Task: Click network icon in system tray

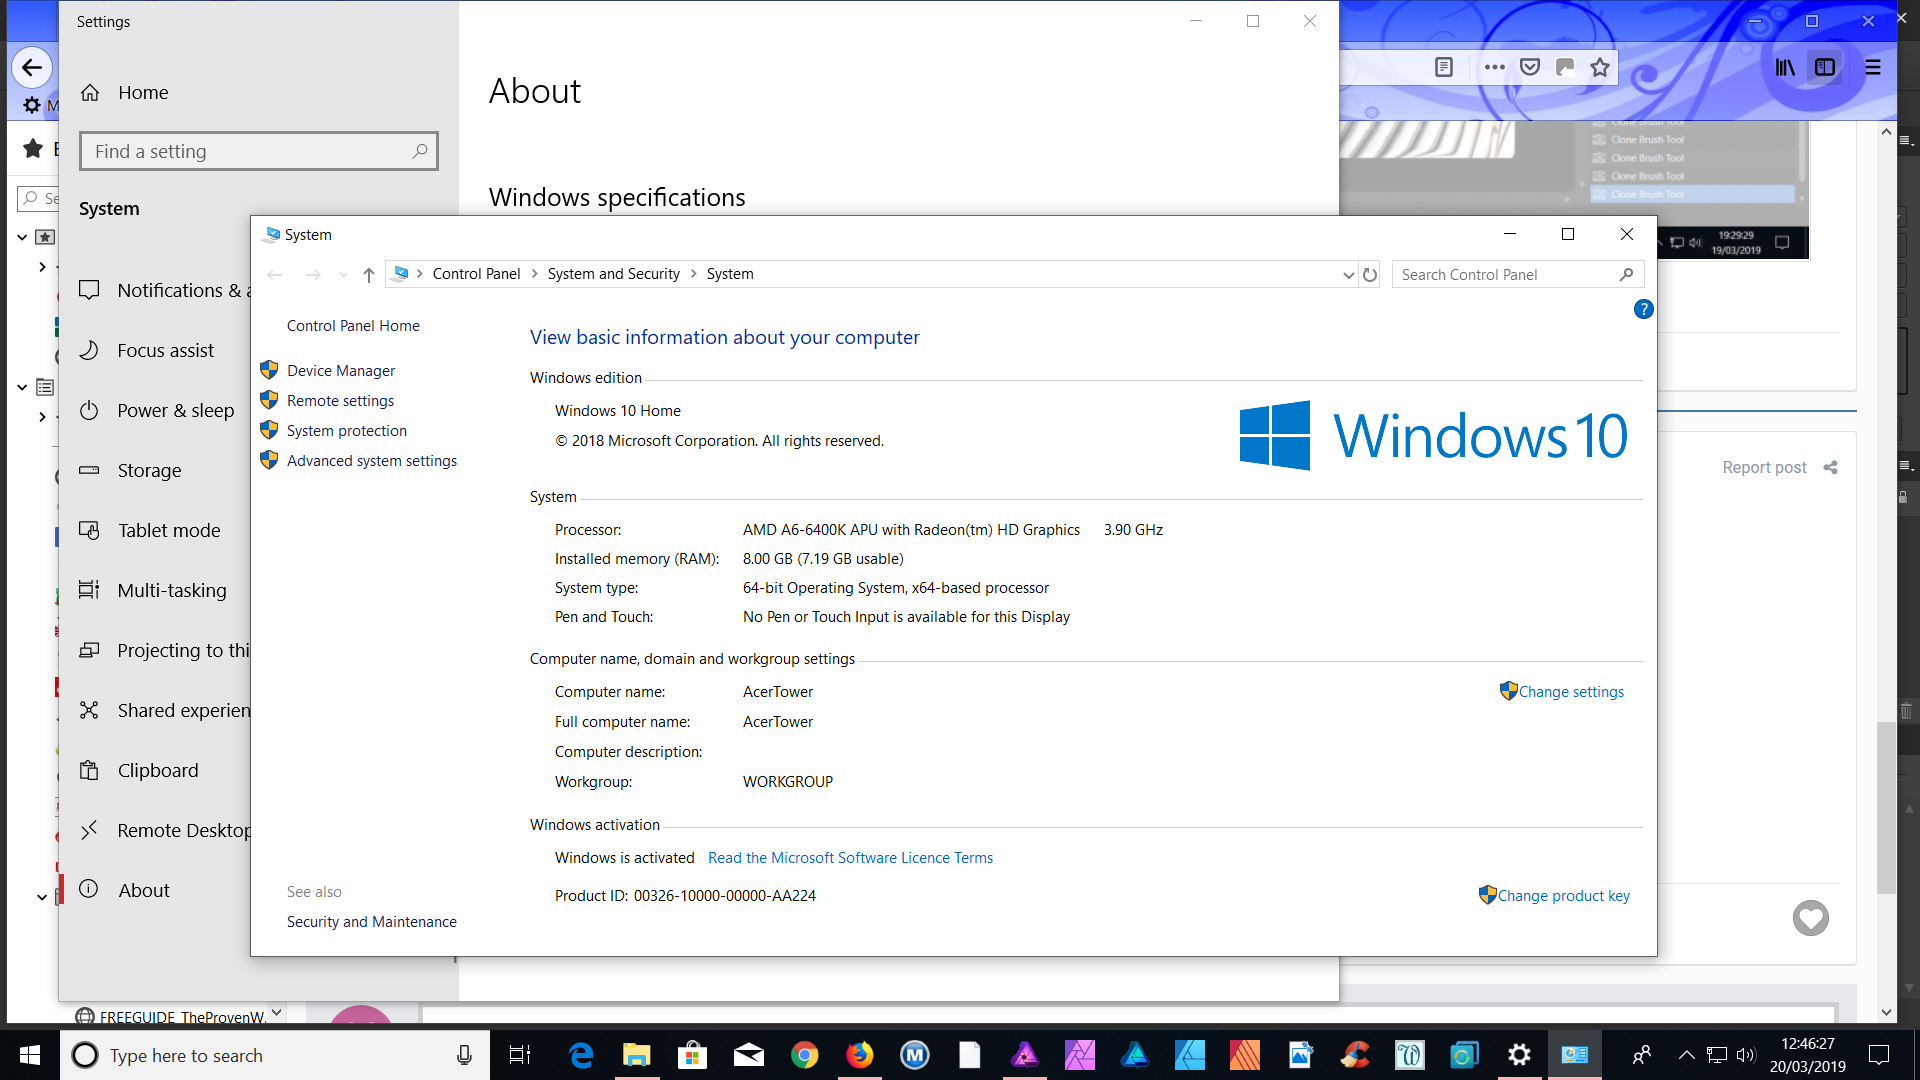Action: [x=1717, y=1055]
